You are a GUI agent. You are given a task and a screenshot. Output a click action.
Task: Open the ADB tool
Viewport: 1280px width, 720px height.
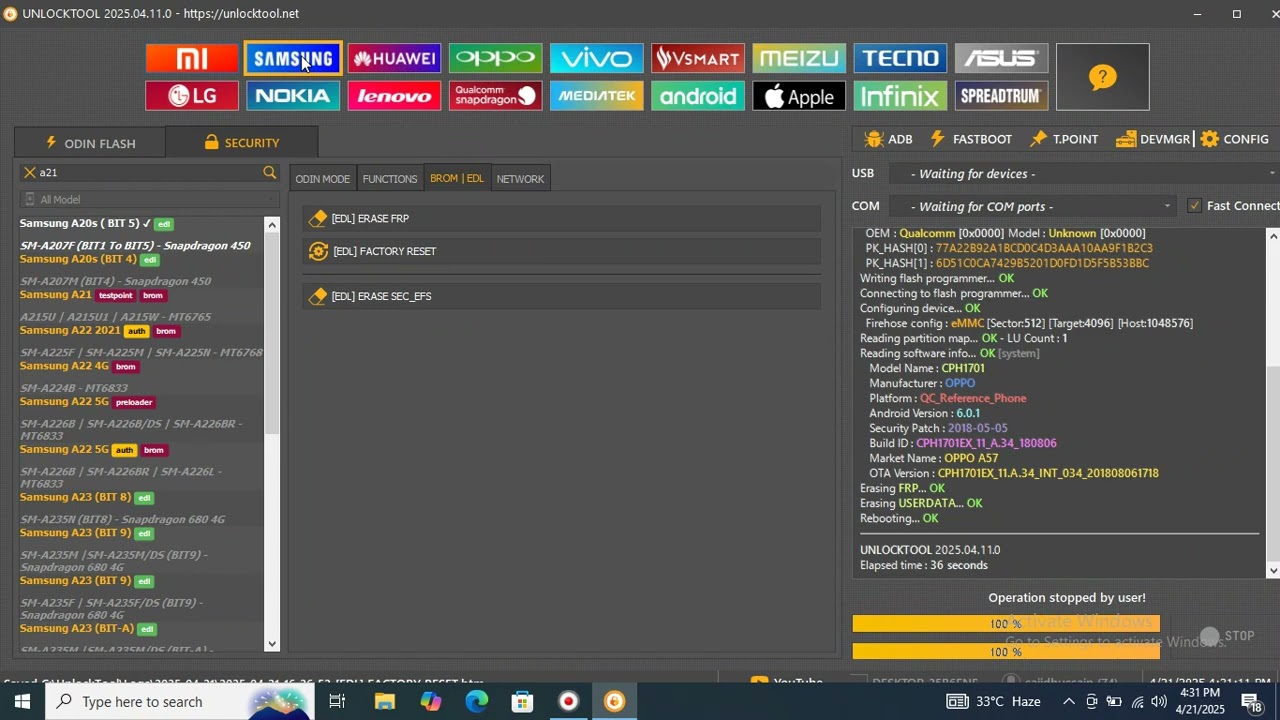coord(888,139)
